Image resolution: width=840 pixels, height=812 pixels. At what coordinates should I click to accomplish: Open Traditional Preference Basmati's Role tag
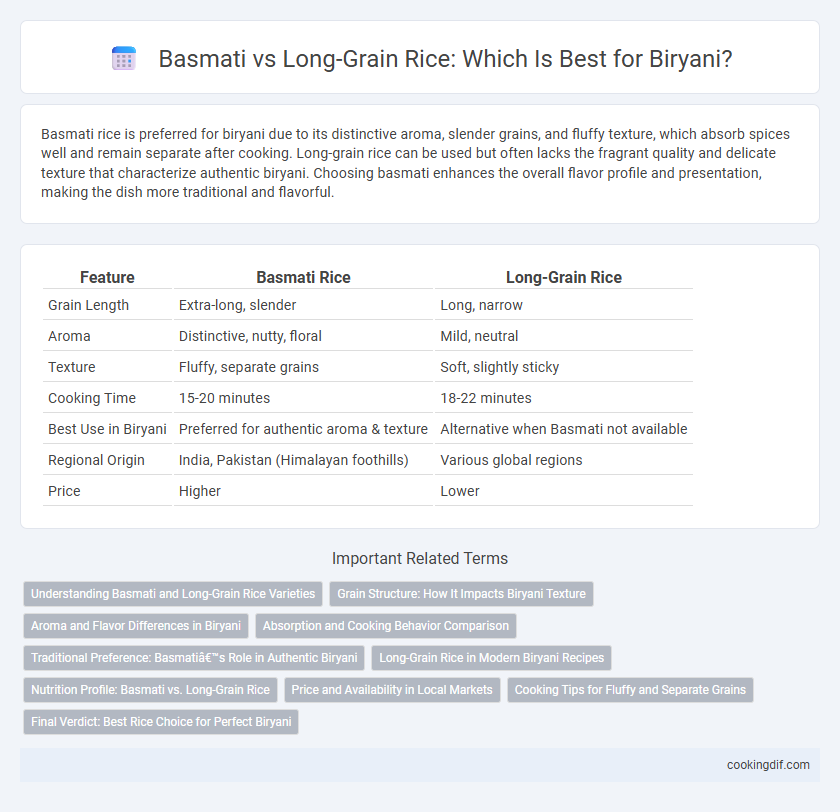point(194,658)
